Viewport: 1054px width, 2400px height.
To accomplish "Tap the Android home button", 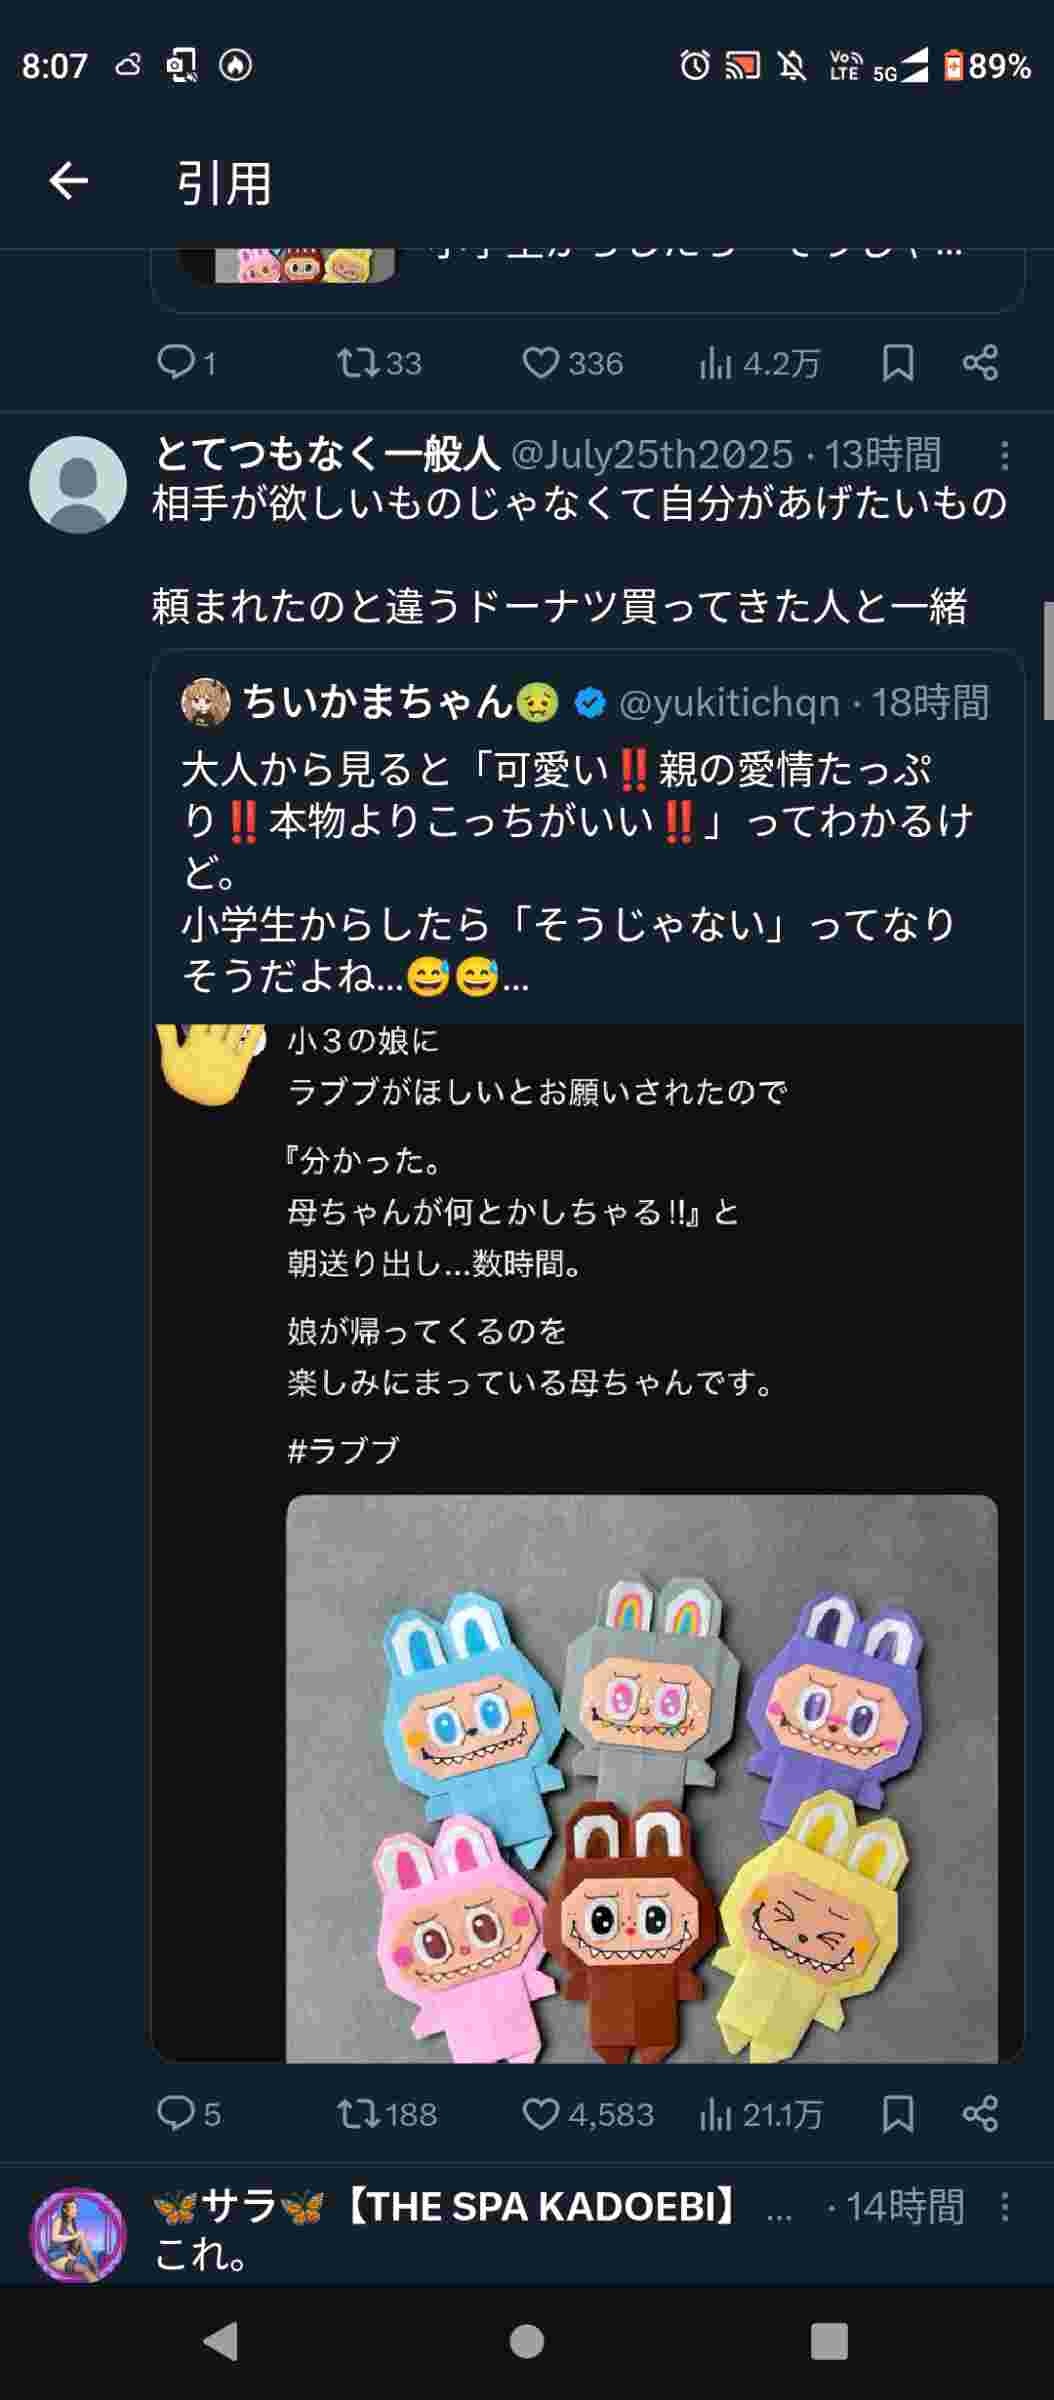I will coord(527,2341).
